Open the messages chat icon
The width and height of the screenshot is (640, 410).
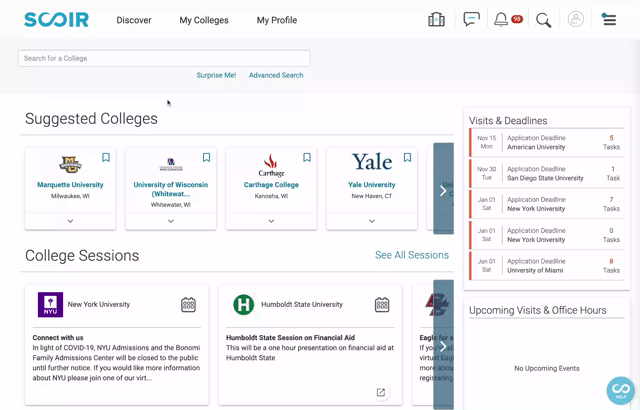471,20
